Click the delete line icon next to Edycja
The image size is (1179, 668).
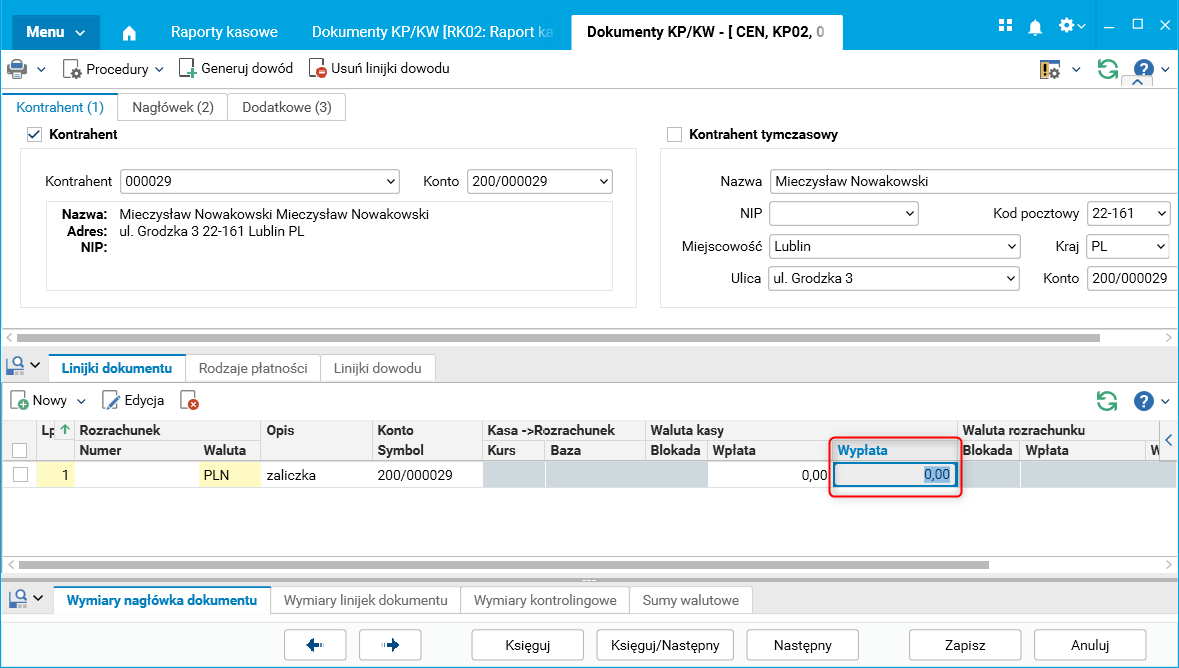189,401
